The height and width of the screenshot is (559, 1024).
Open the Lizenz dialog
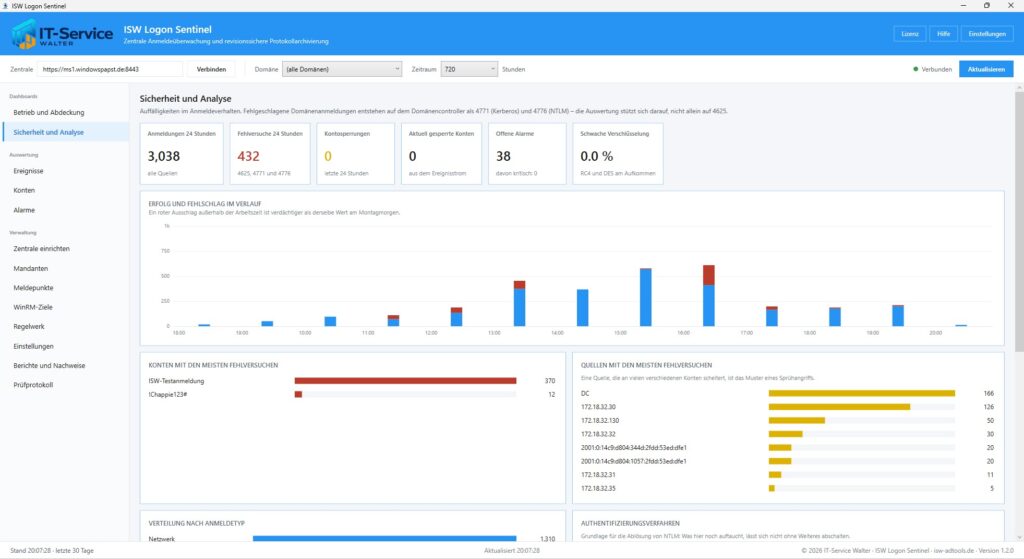[910, 34]
